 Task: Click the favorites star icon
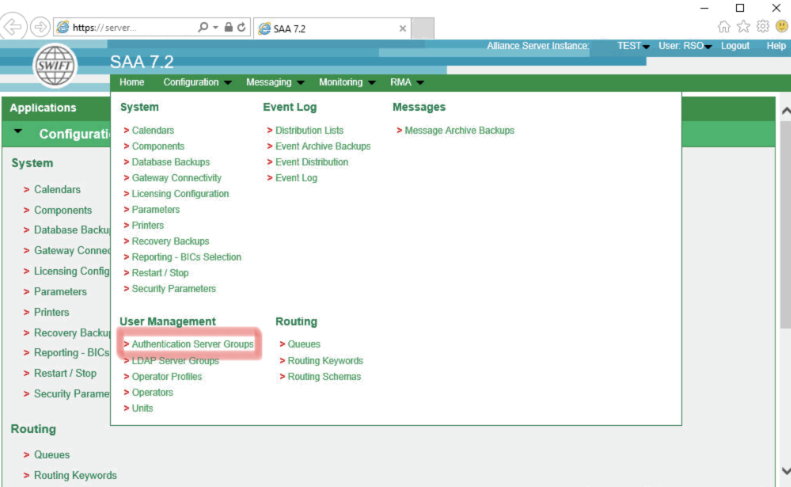point(743,27)
